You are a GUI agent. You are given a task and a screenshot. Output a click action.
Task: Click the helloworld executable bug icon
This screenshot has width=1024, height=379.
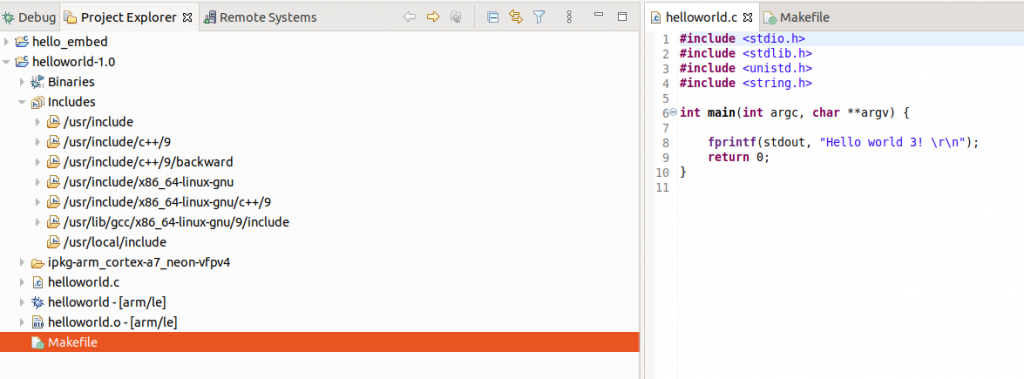click(x=38, y=303)
